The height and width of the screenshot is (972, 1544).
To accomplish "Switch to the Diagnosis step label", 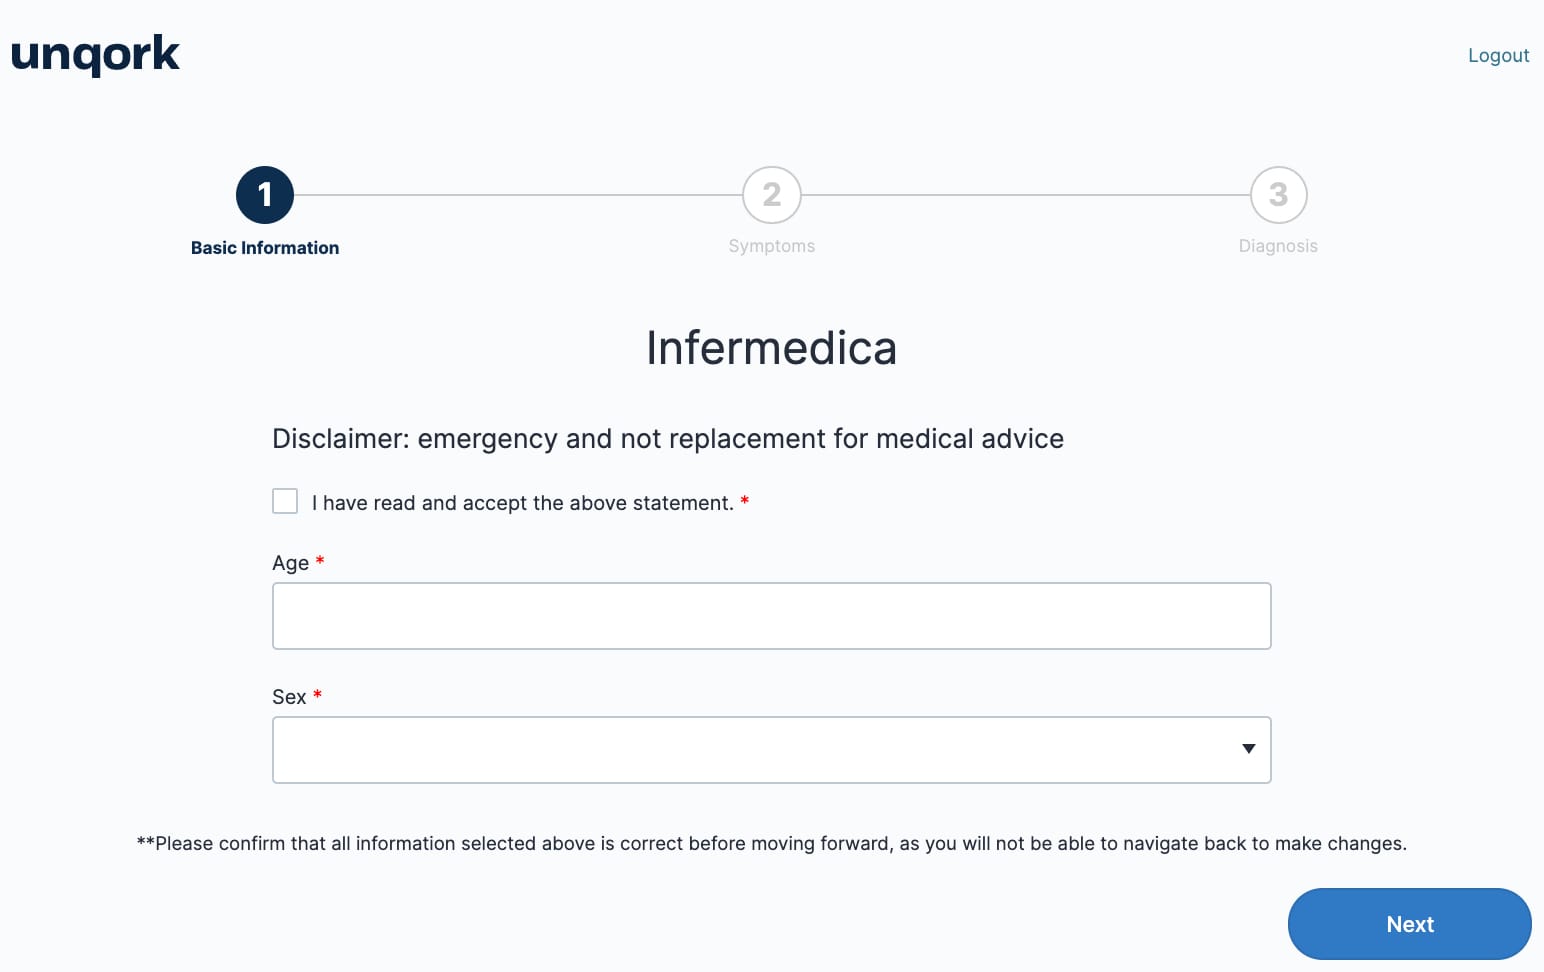I will (1278, 246).
